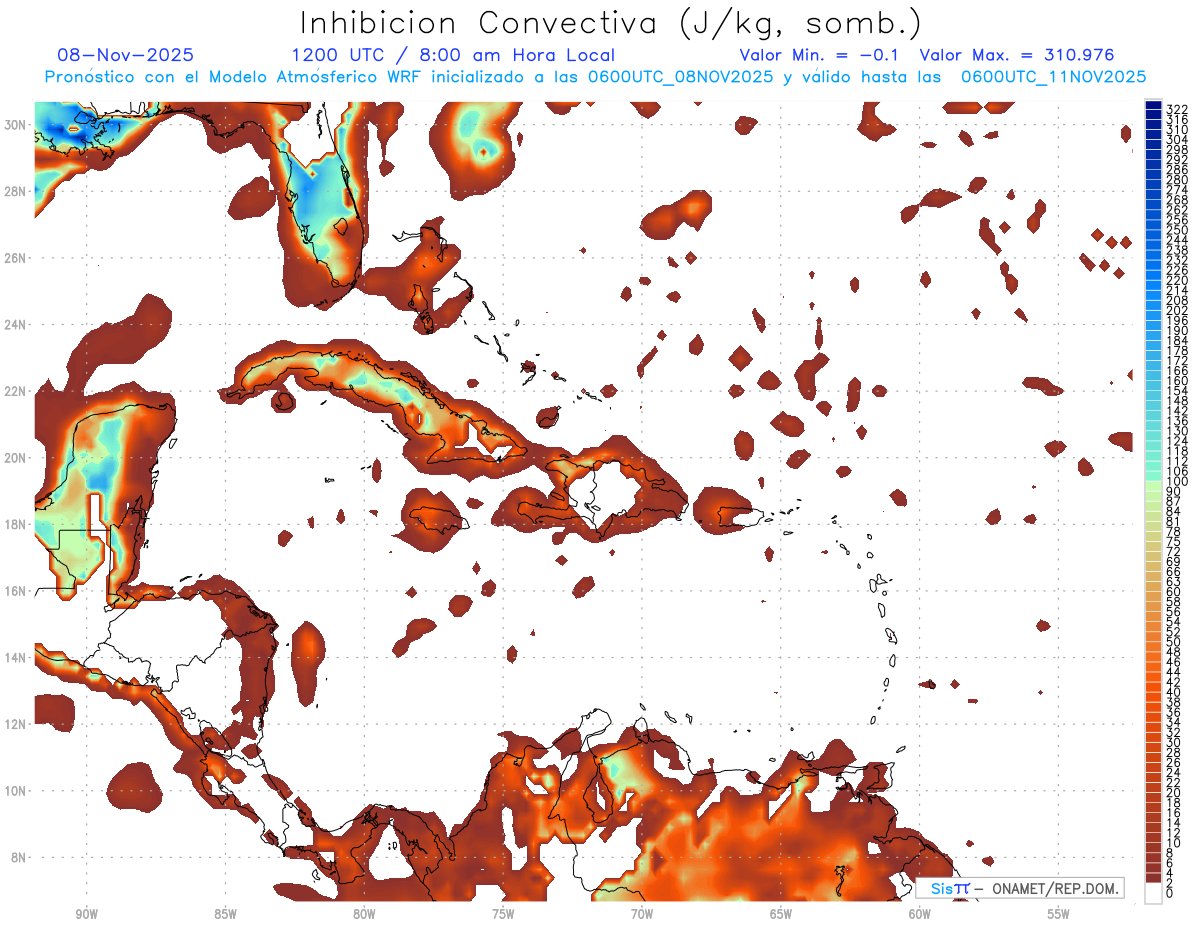Click the 'Valor Max. = 310.976' readout
This screenshot has width=1200, height=927.
tap(1017, 55)
